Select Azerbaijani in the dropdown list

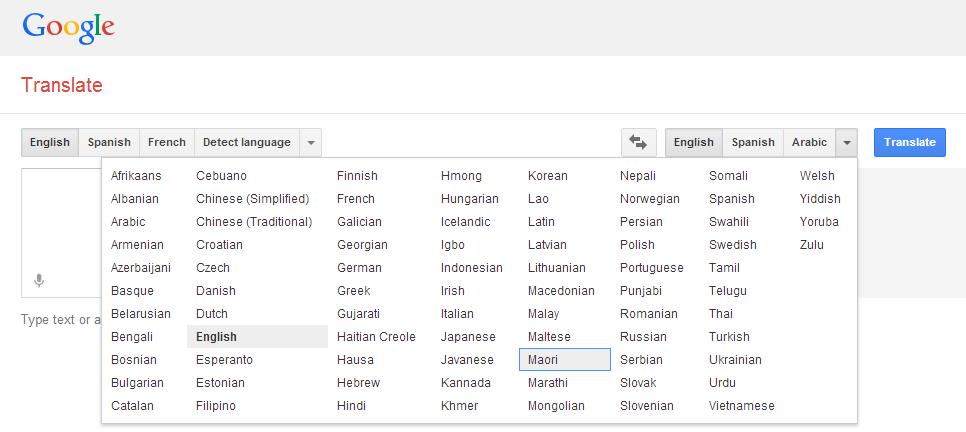[x=141, y=268]
